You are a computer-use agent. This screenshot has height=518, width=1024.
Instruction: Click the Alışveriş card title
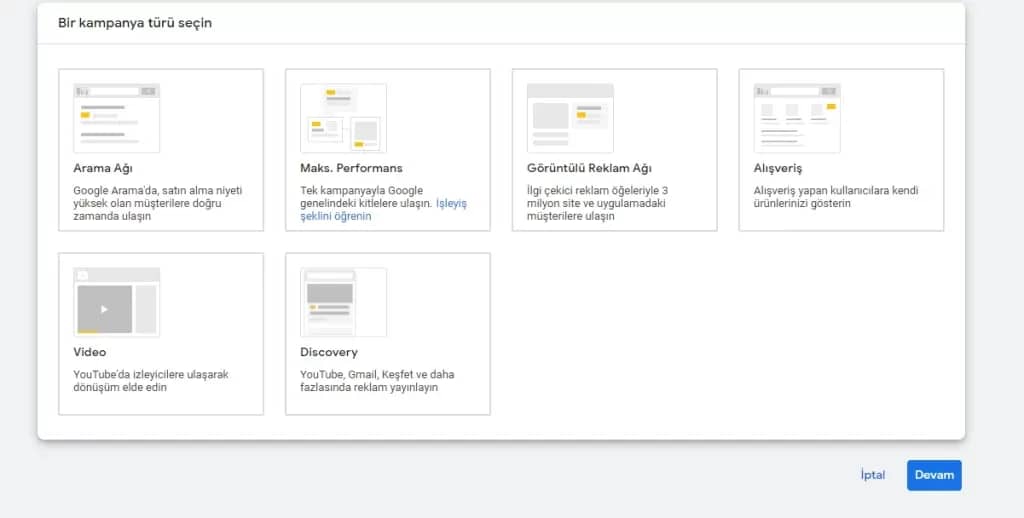click(778, 169)
